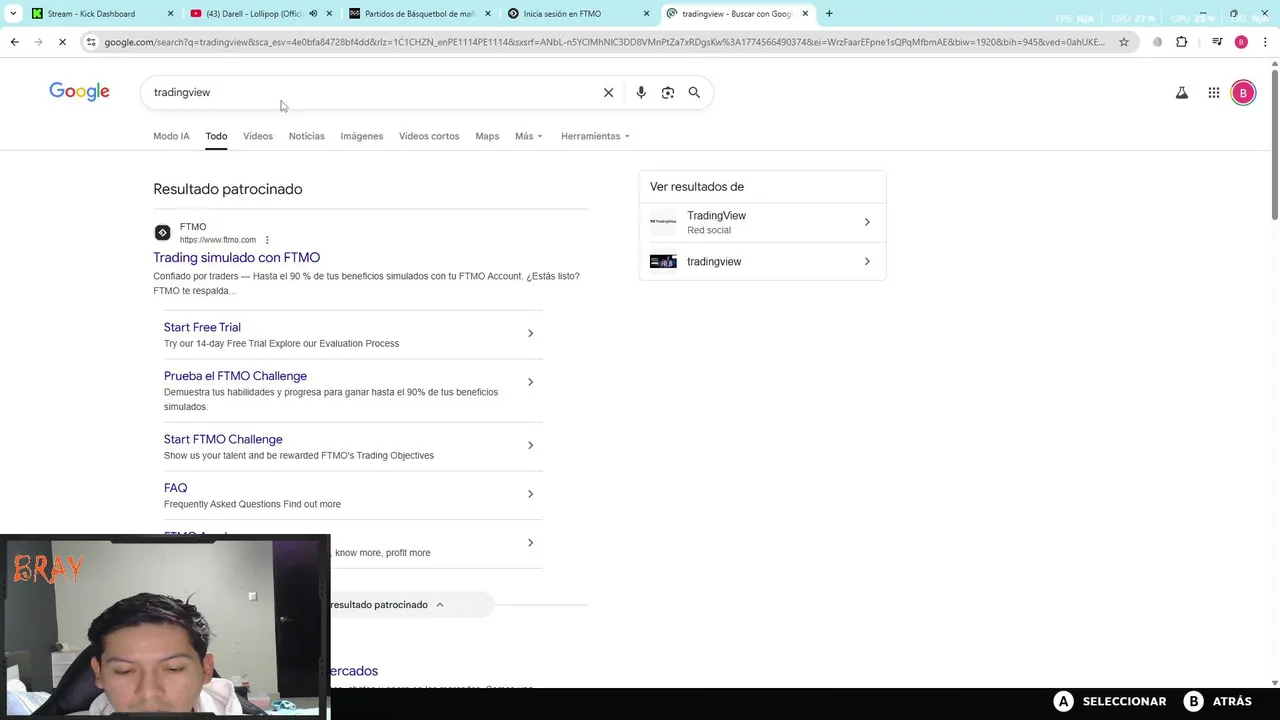Open Search Labs flask icon
Screen dimensions: 1280x720
pyautogui.click(x=1182, y=92)
